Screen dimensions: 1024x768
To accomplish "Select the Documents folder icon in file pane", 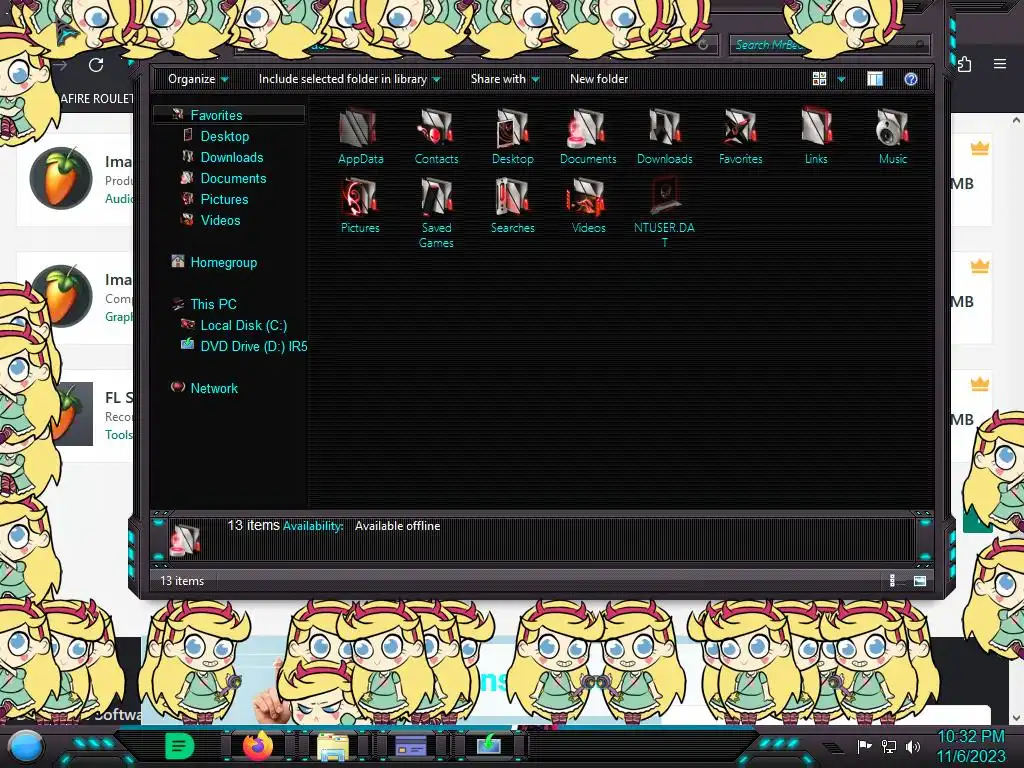I will point(588,136).
